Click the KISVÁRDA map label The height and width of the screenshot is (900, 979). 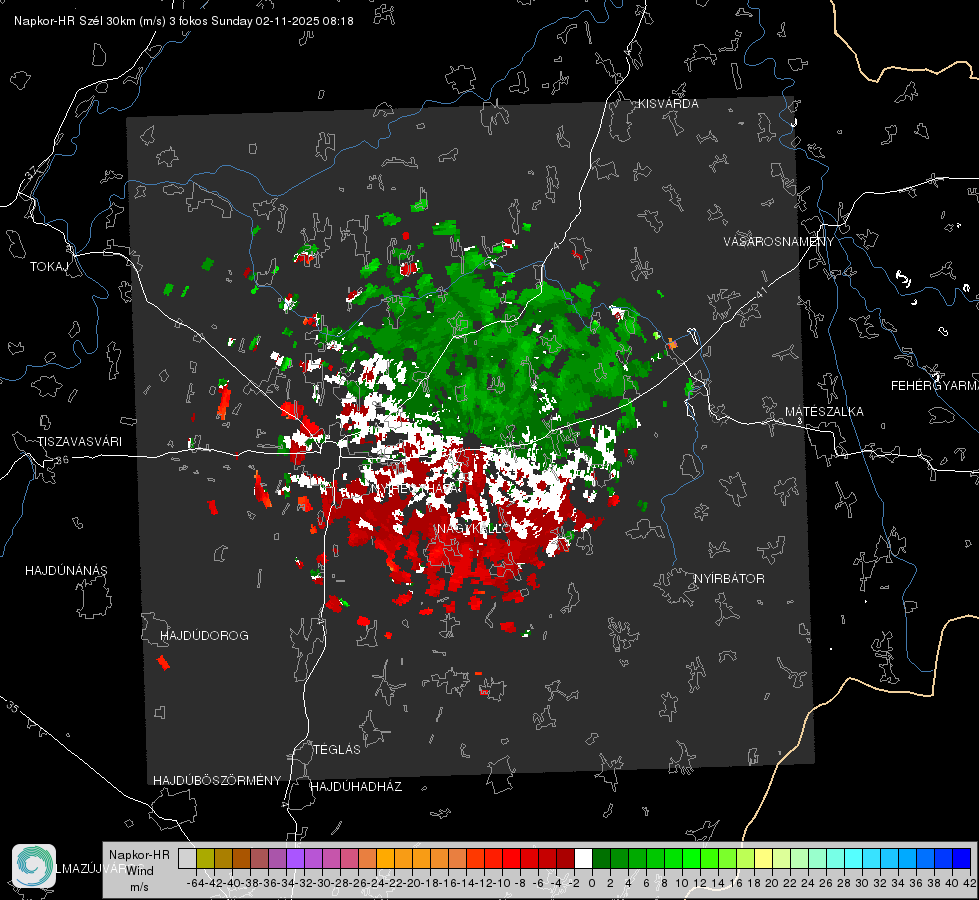668,104
